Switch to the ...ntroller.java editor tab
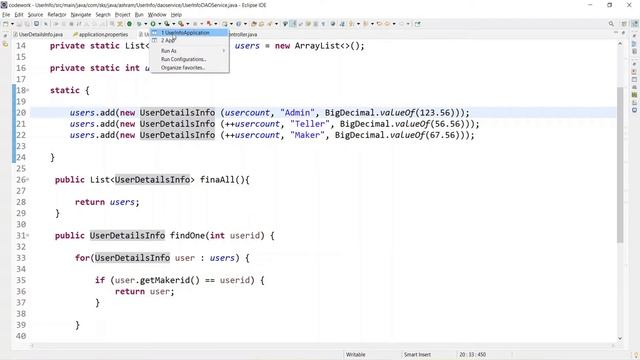This screenshot has width=640, height=360. (x=243, y=35)
